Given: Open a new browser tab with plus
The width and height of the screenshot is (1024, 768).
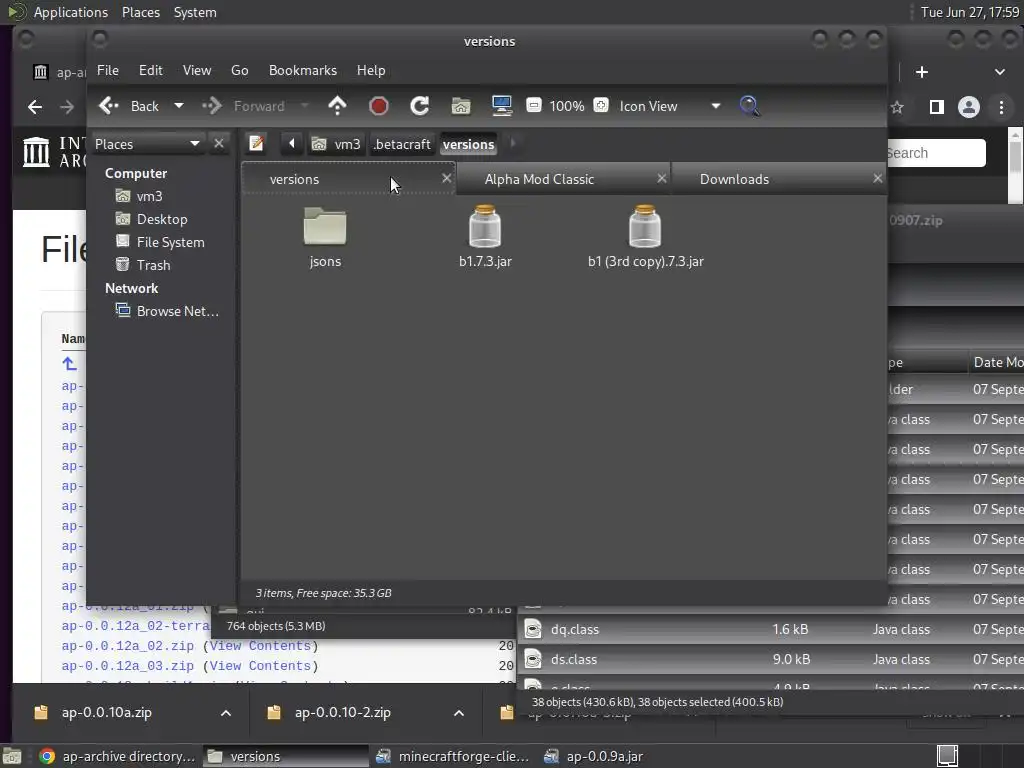Looking at the screenshot, I should tap(921, 72).
